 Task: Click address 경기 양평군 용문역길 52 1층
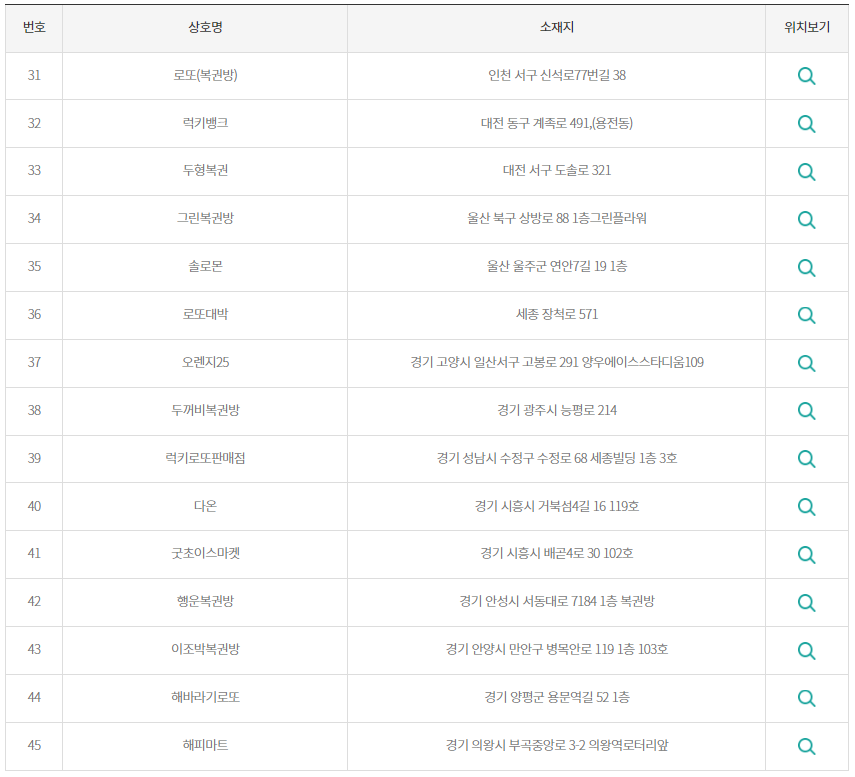(557, 697)
